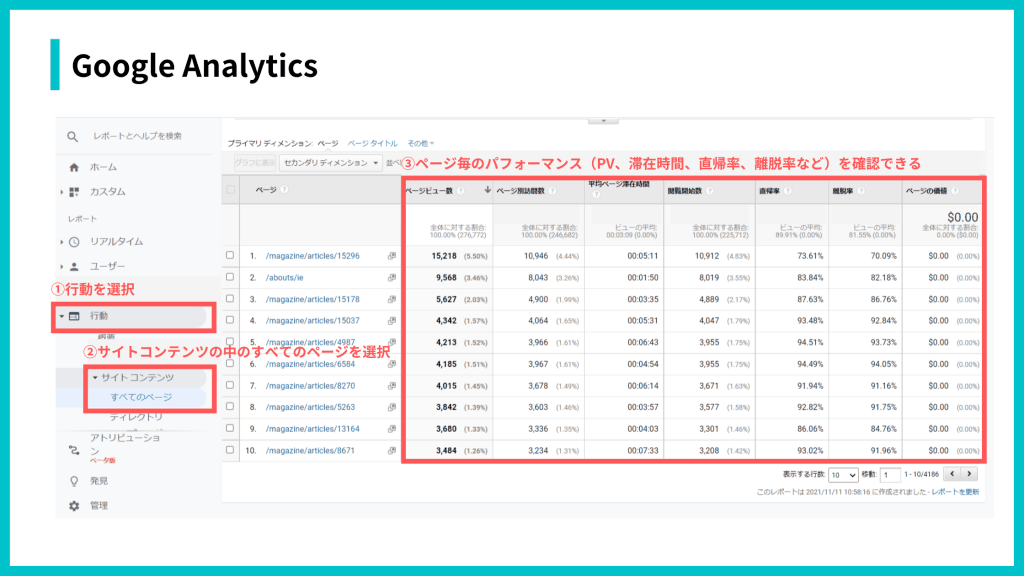
Task: Go to the previous page of results
Action: [952, 474]
